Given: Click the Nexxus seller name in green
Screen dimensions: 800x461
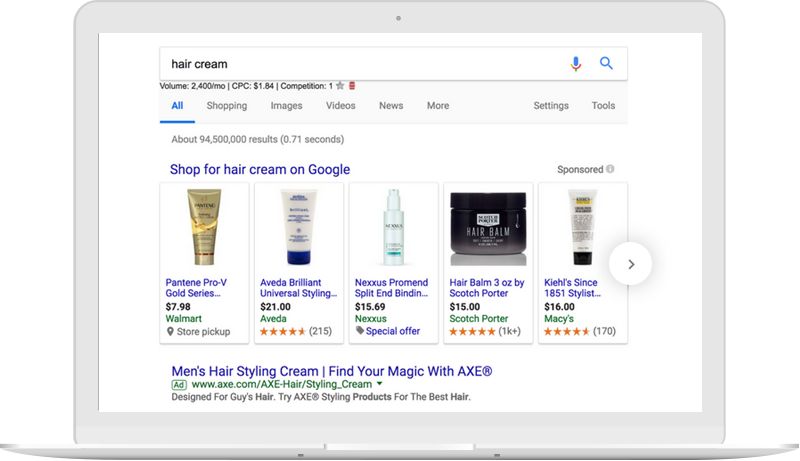Looking at the screenshot, I should point(370,319).
